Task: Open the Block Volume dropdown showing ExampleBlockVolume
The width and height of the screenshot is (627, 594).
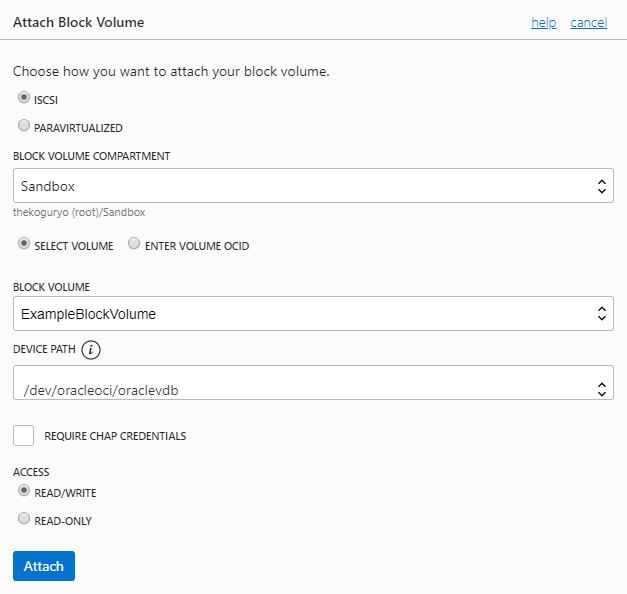Action: pyautogui.click(x=300, y=314)
